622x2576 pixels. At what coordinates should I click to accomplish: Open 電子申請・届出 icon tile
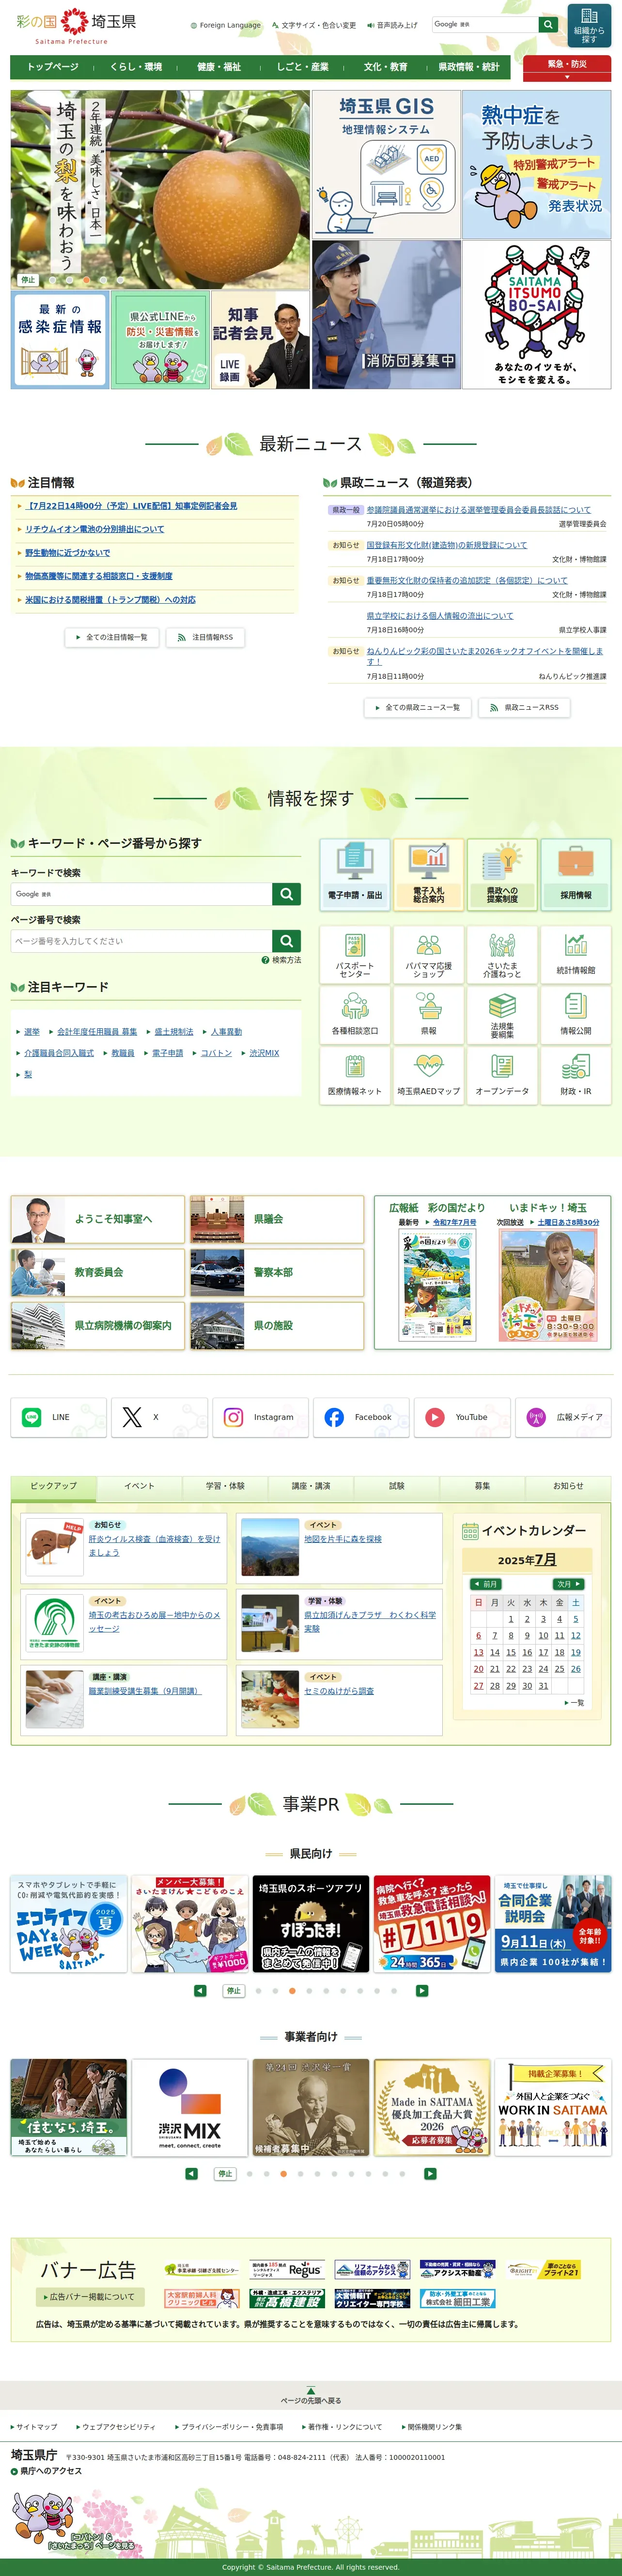[355, 874]
